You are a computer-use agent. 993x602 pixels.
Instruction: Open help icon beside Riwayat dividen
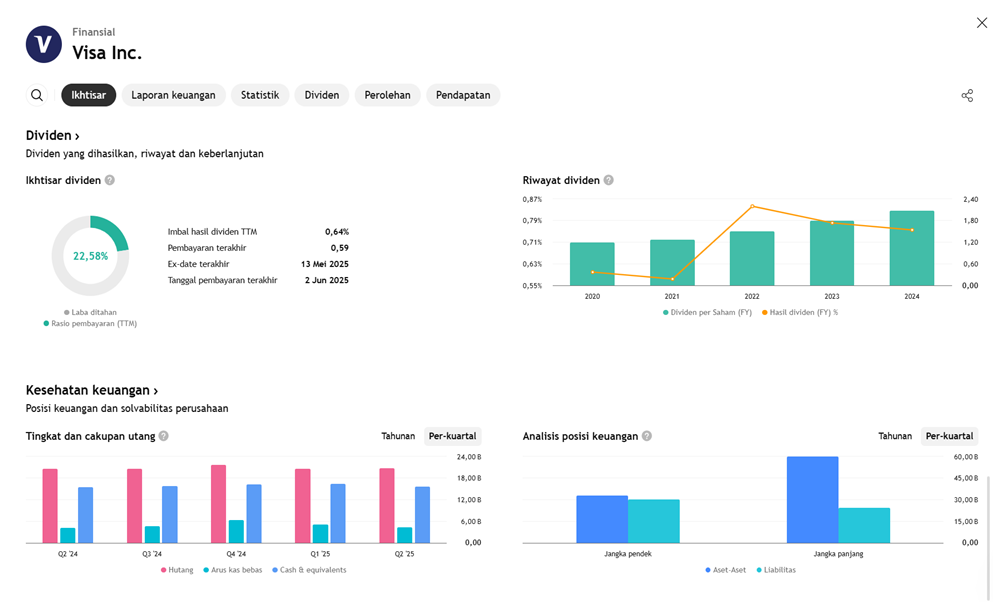(609, 180)
